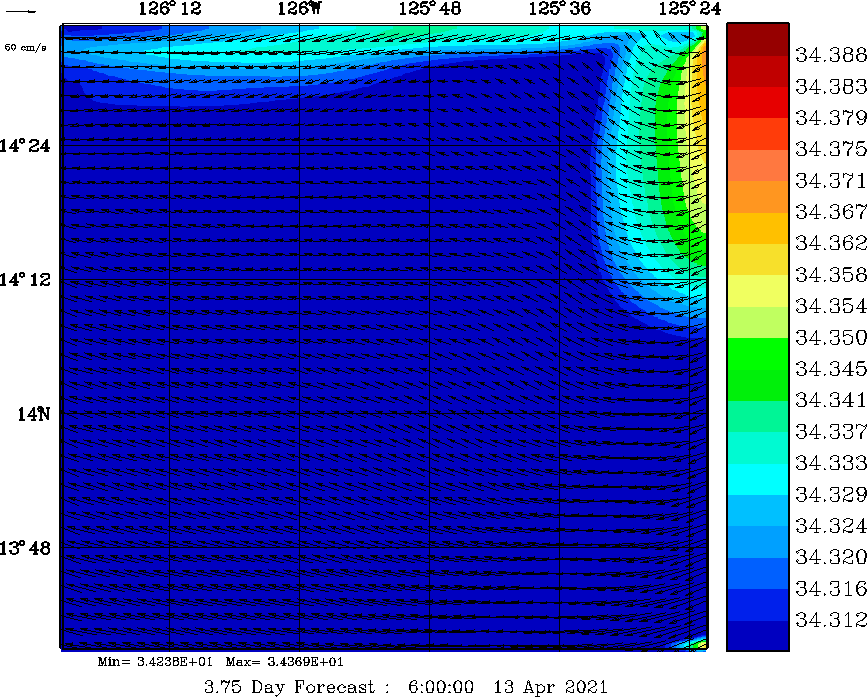This screenshot has width=867, height=697.
Task: Click the 34.388 colorbar label
Action: coord(831,55)
